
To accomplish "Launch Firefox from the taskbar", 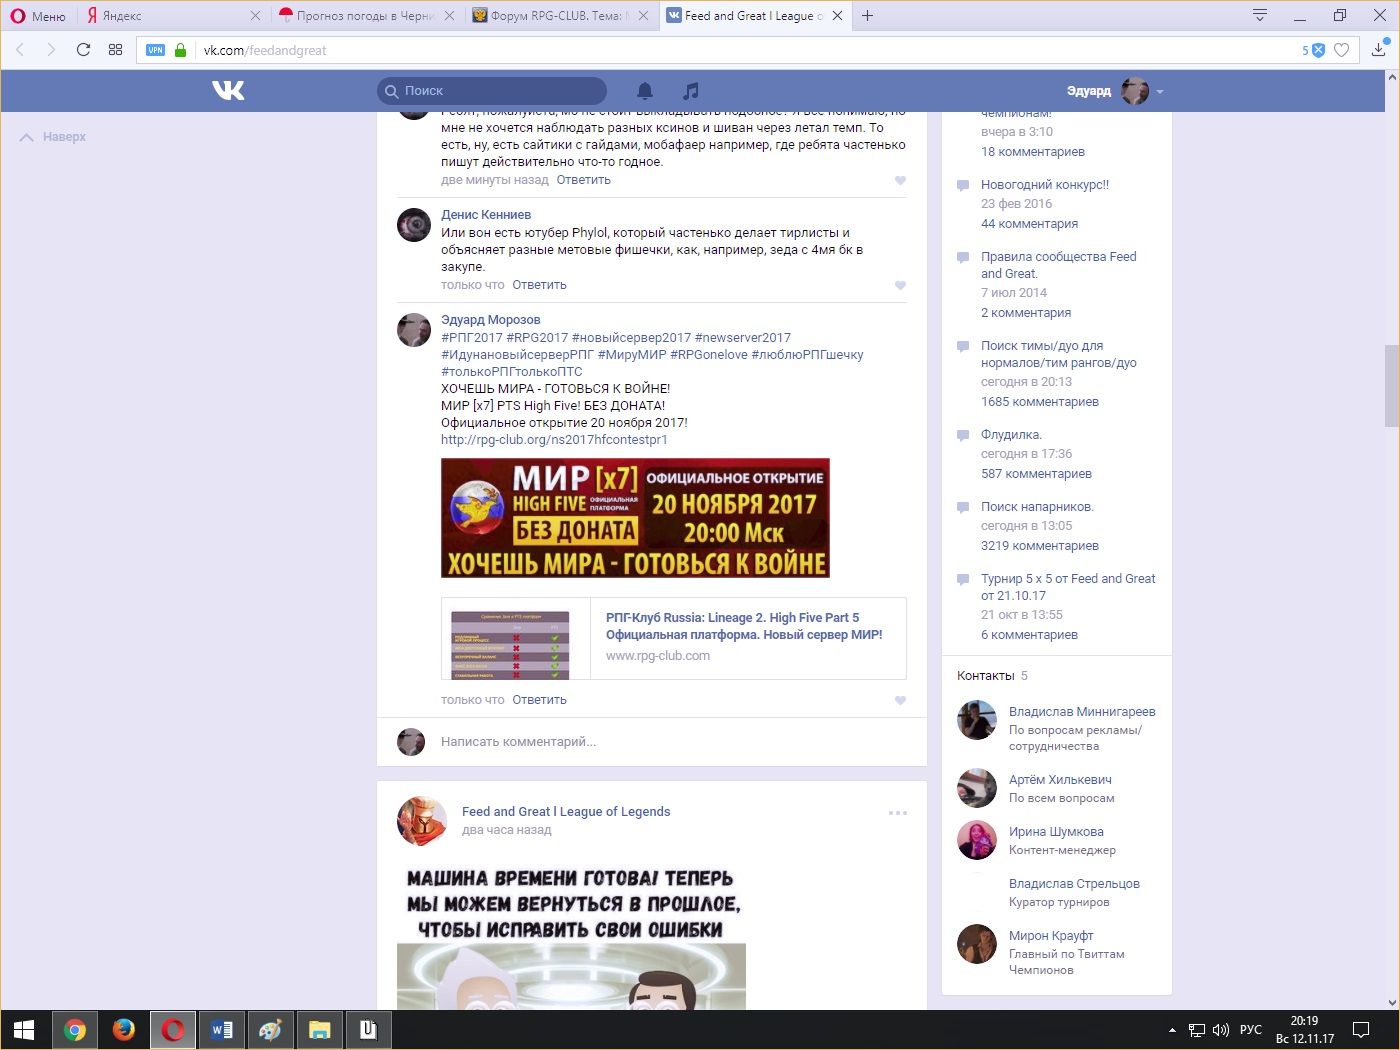I will 124,1030.
